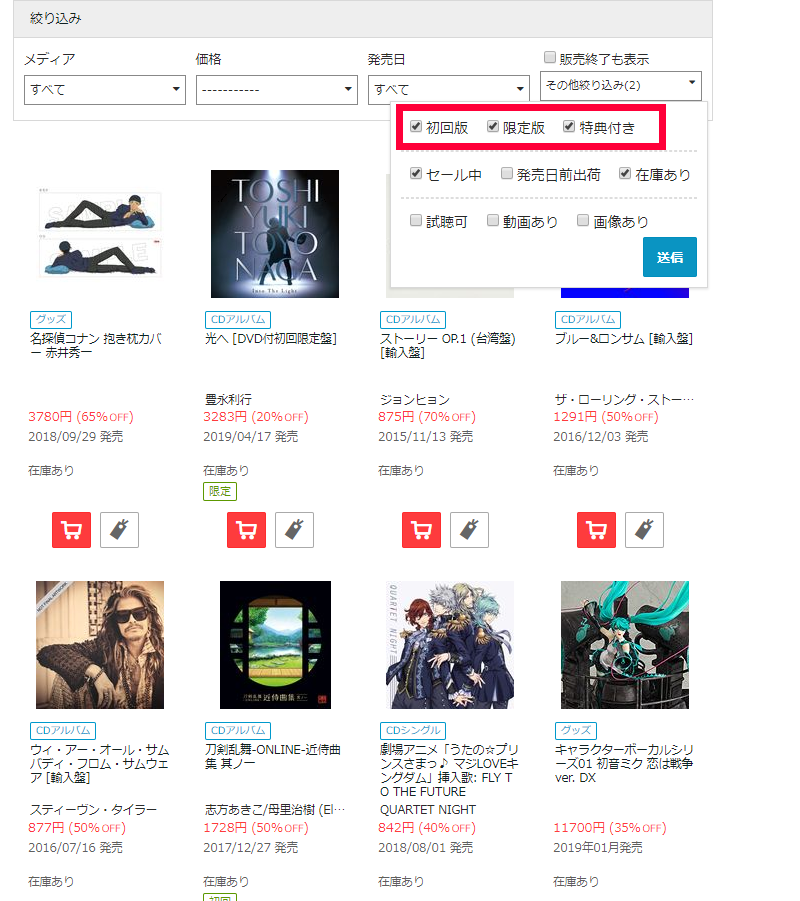
Task: Enable the 試聴可 checkbox
Action: click(x=416, y=221)
